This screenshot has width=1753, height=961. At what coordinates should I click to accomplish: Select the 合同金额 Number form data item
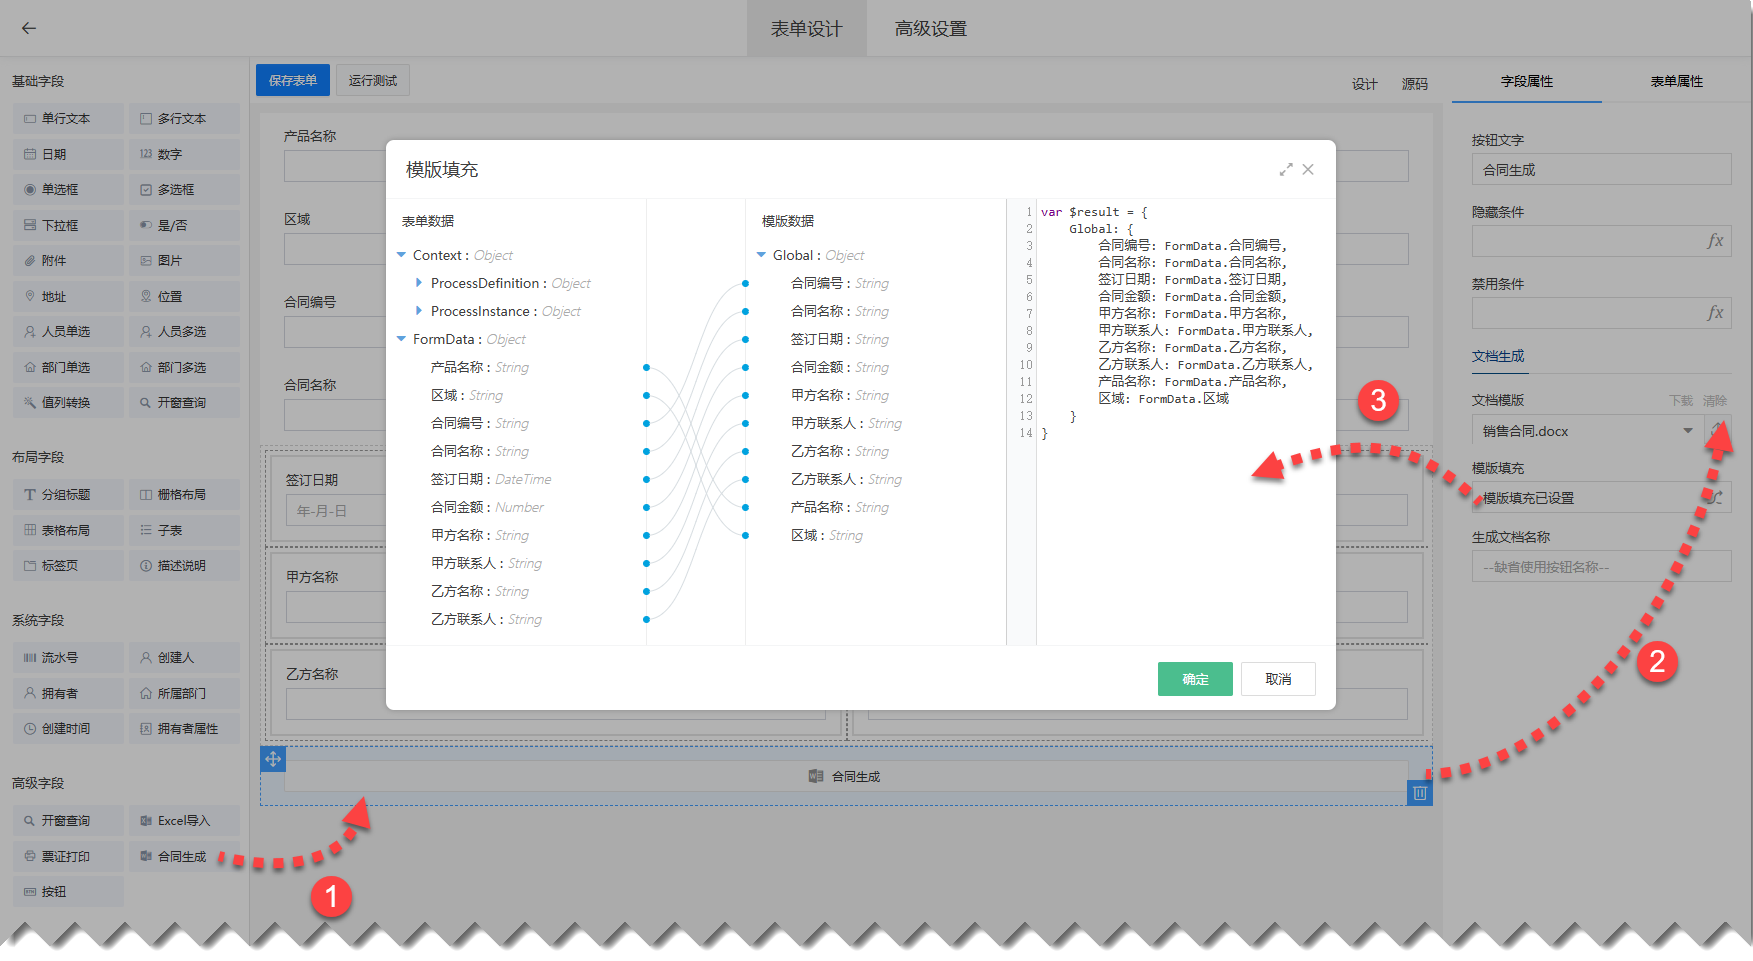[487, 507]
